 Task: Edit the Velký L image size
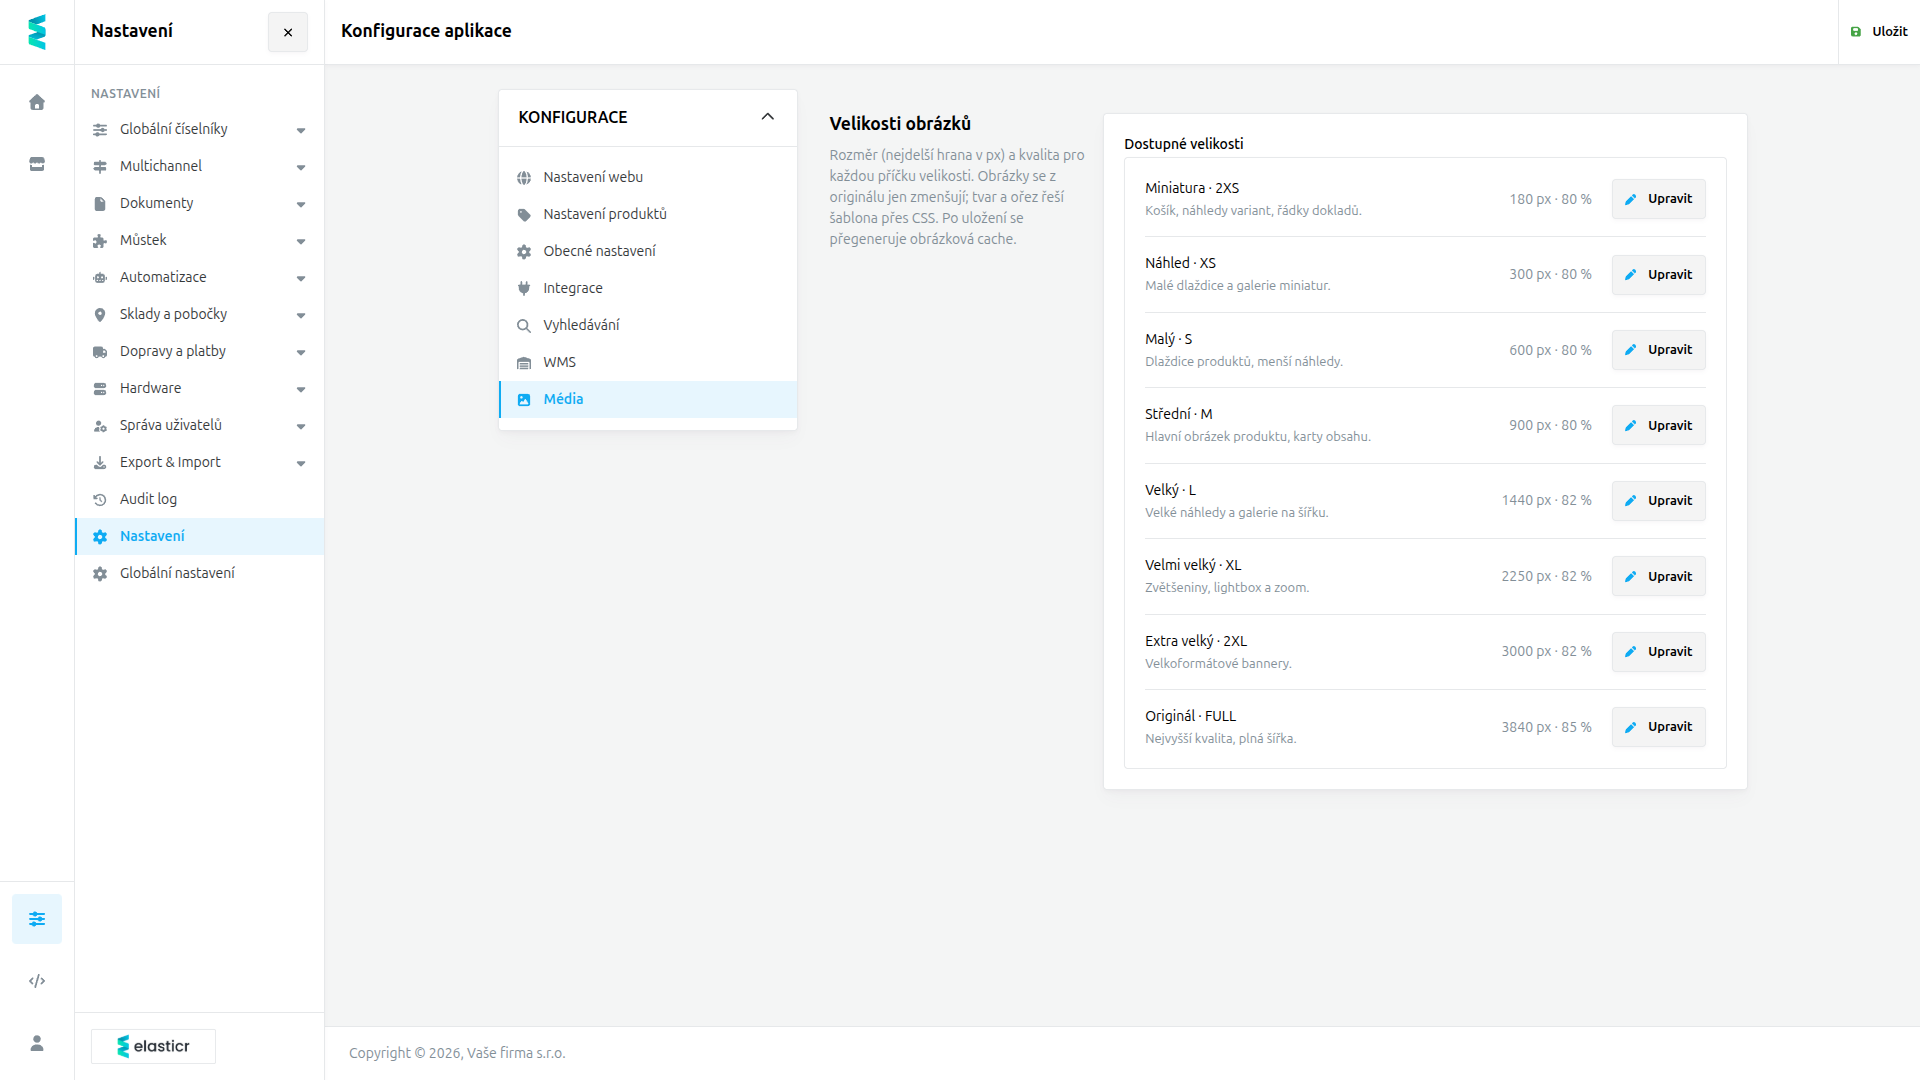[1659, 501]
